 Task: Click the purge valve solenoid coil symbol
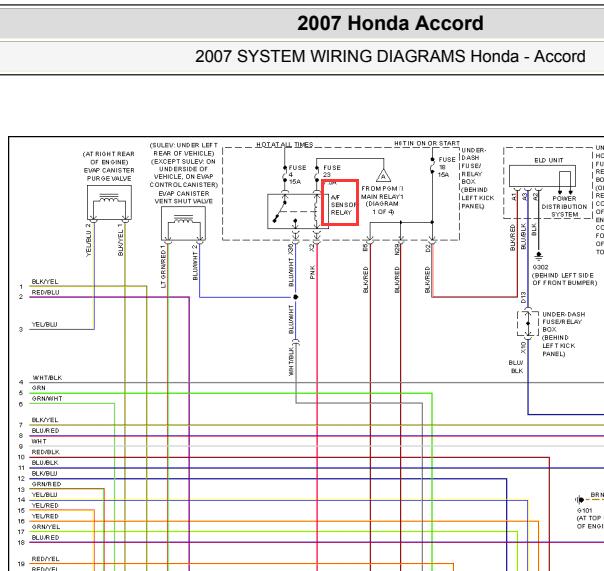coord(109,198)
